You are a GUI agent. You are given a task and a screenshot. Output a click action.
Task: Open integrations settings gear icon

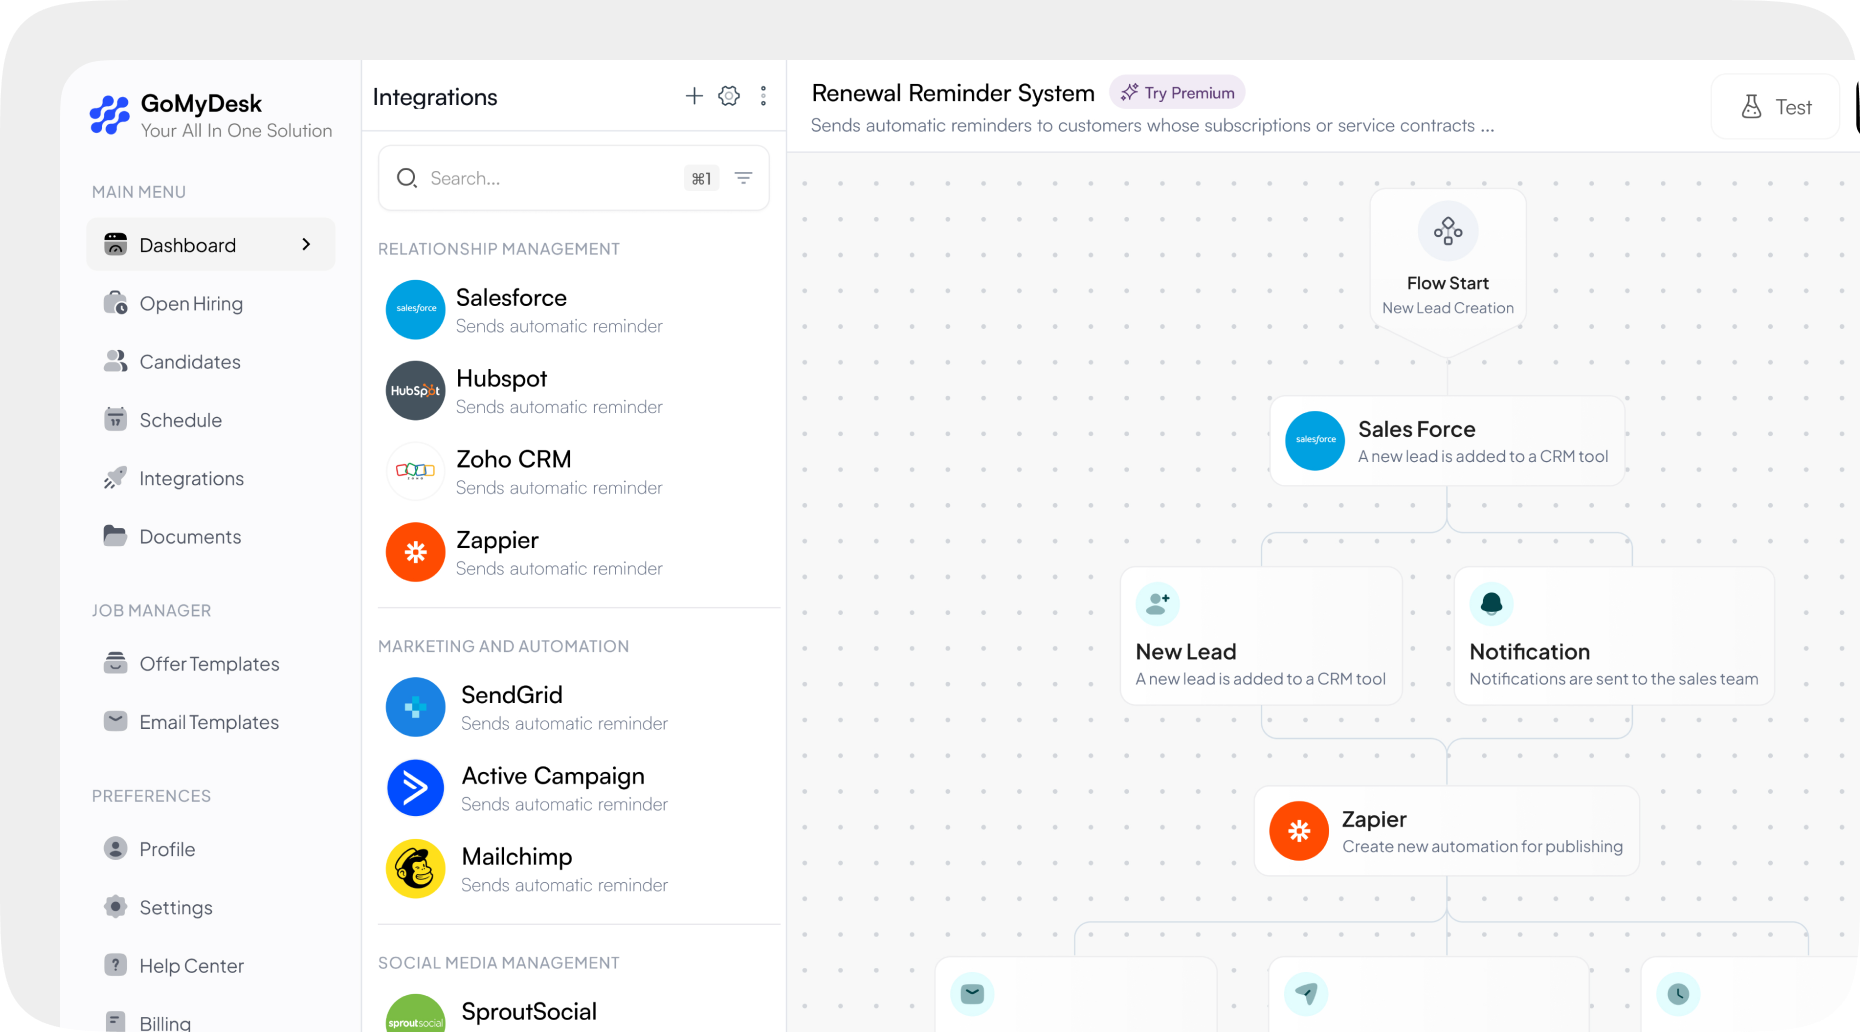tap(729, 96)
